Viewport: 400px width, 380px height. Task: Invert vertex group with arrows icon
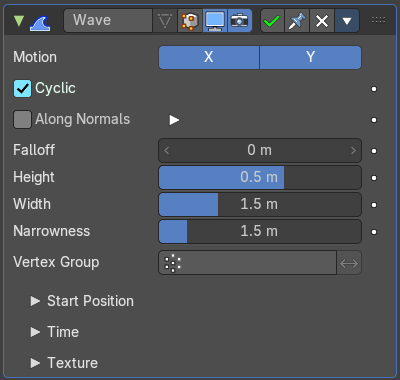[x=349, y=263]
